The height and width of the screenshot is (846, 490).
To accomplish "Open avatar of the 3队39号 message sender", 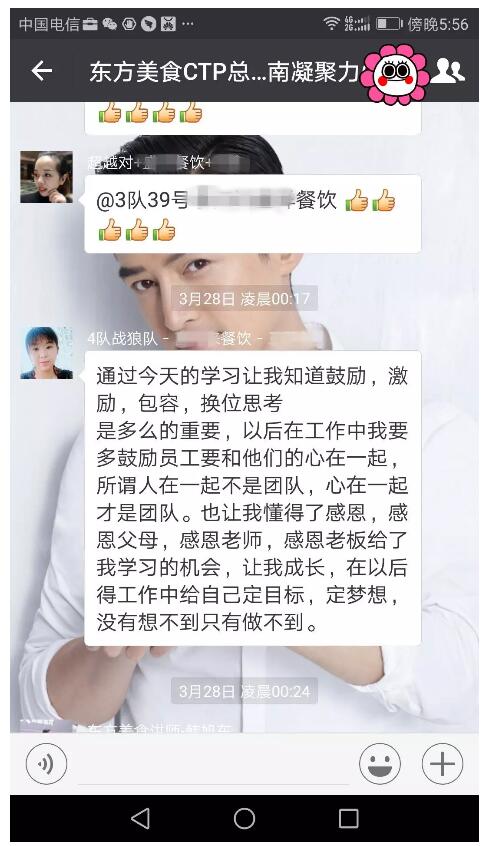I will [46, 176].
